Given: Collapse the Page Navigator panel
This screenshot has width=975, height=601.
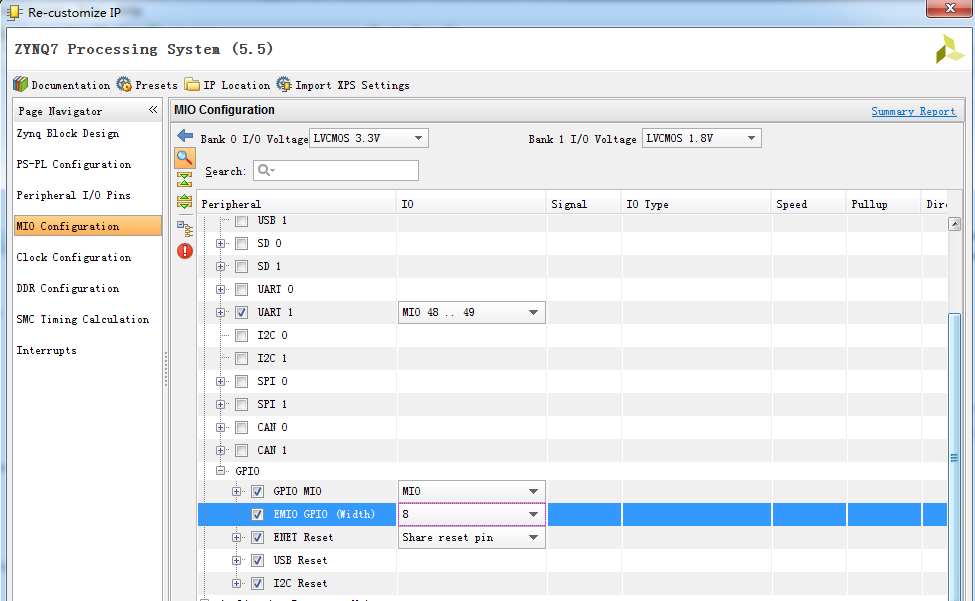Looking at the screenshot, I should 153,110.
